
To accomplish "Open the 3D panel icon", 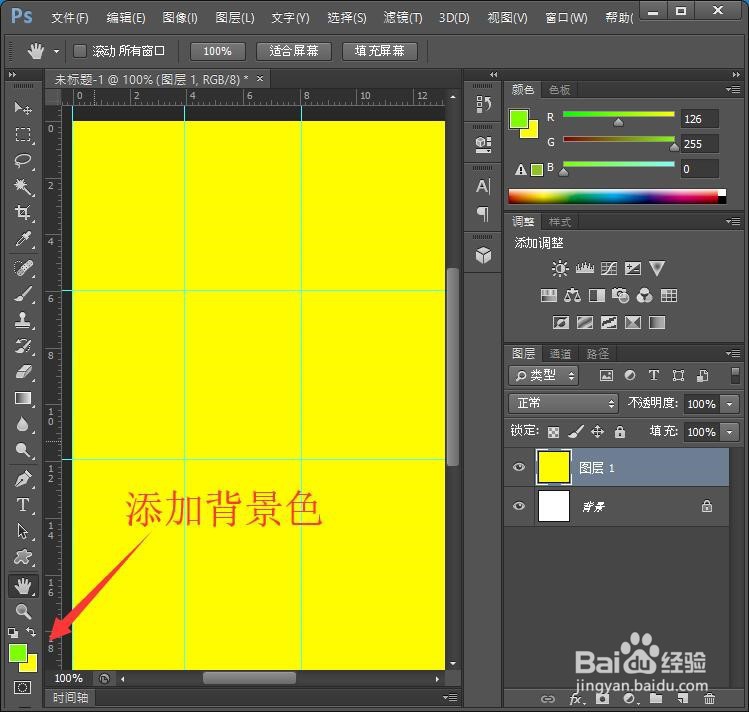I will click(x=483, y=255).
